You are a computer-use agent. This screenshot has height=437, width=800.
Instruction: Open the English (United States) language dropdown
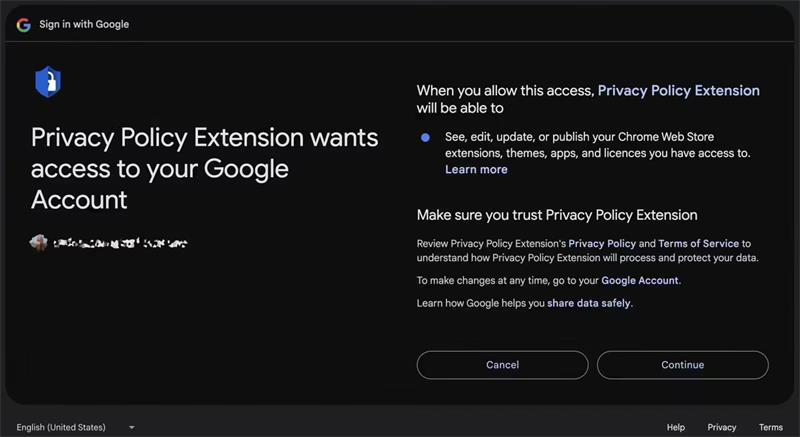tap(76, 427)
